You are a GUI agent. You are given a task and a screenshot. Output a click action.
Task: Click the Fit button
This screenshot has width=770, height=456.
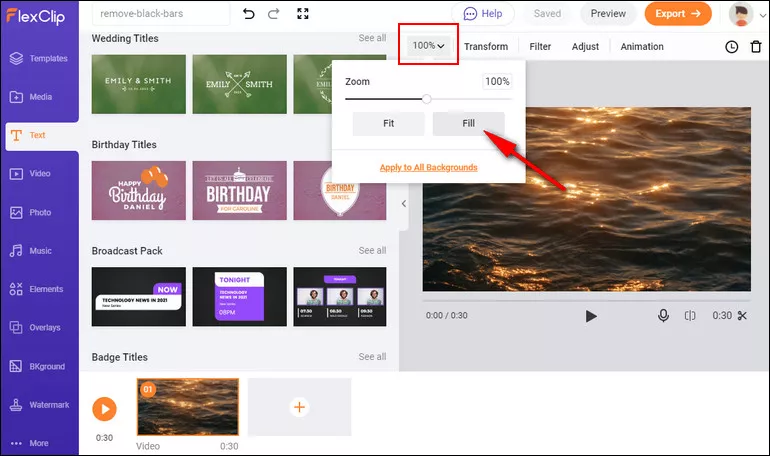pos(388,124)
